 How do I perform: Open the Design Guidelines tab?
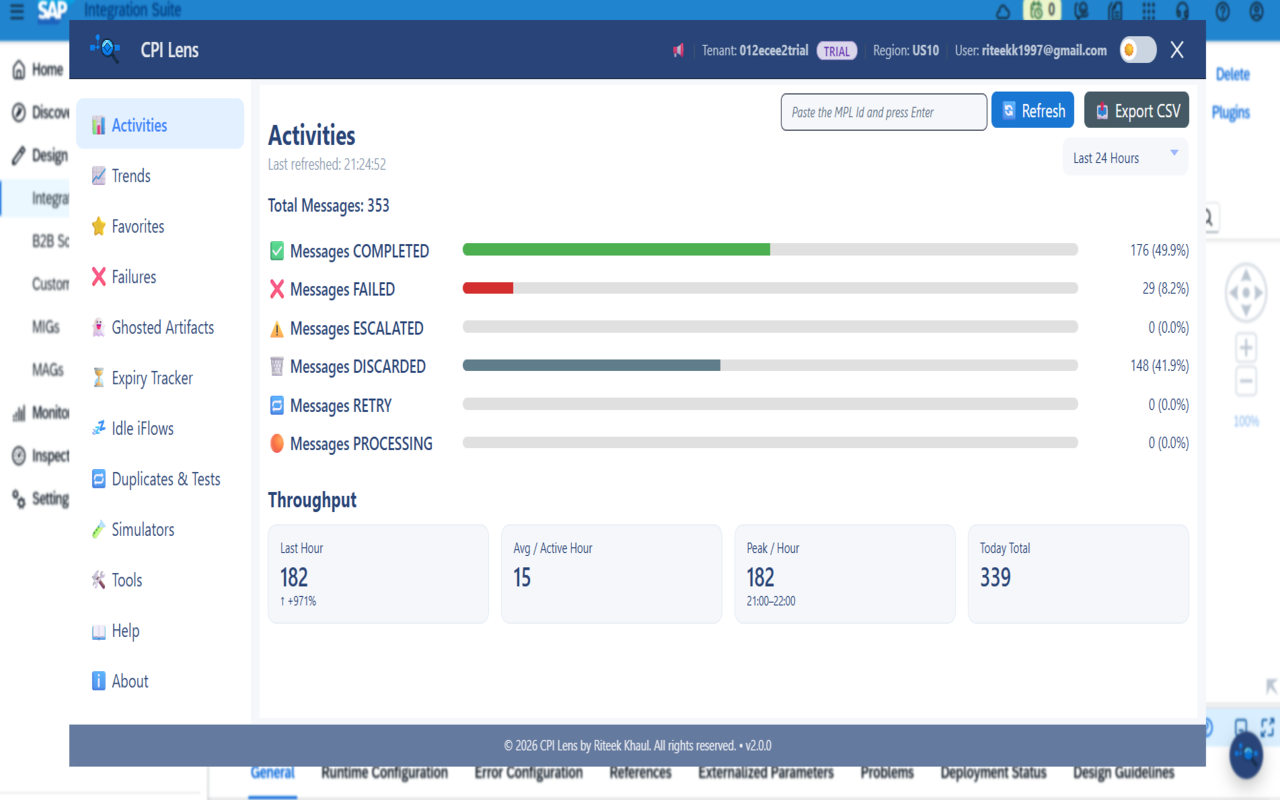click(x=1123, y=772)
